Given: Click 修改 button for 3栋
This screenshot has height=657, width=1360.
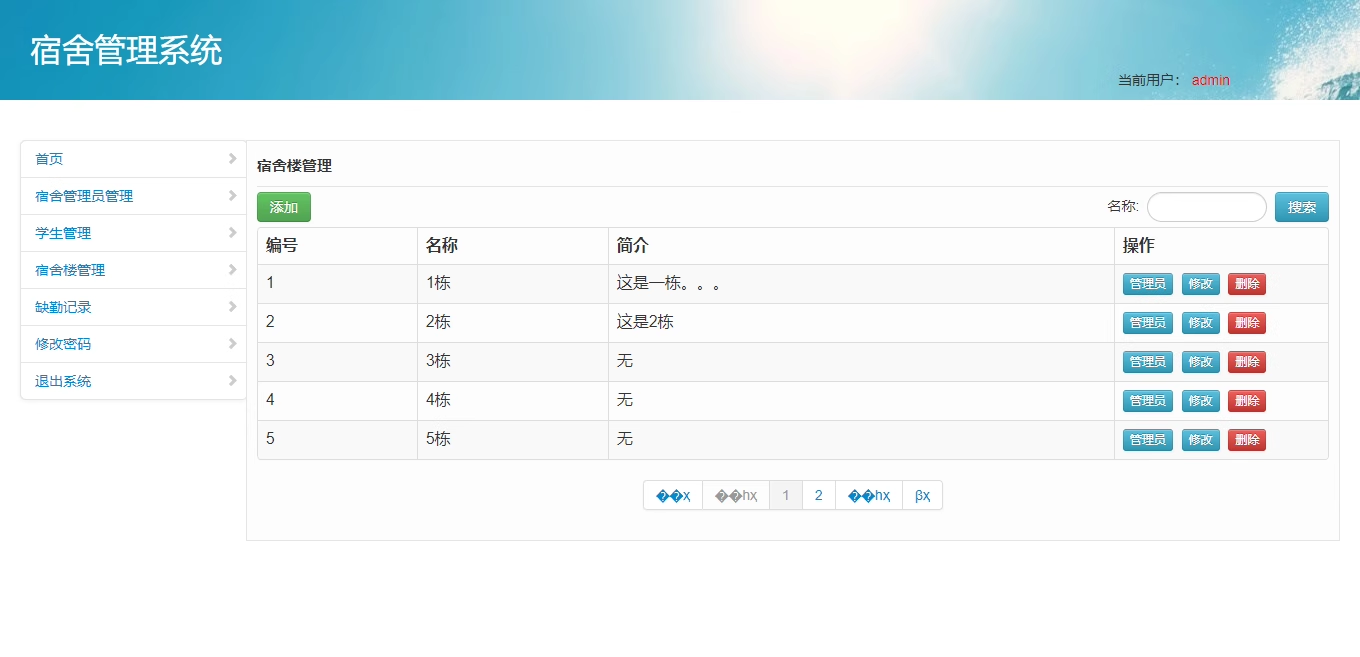Looking at the screenshot, I should pyautogui.click(x=1201, y=362).
